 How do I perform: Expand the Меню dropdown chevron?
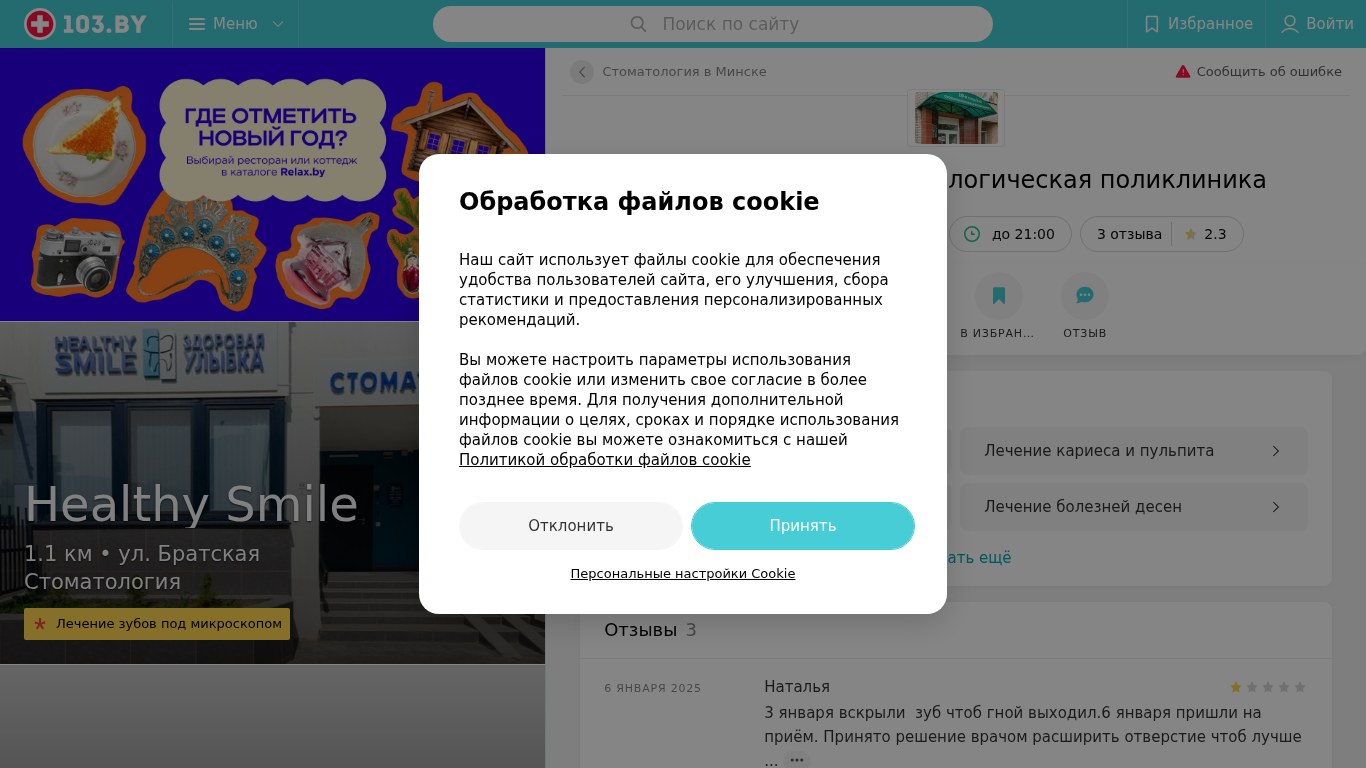pos(278,24)
